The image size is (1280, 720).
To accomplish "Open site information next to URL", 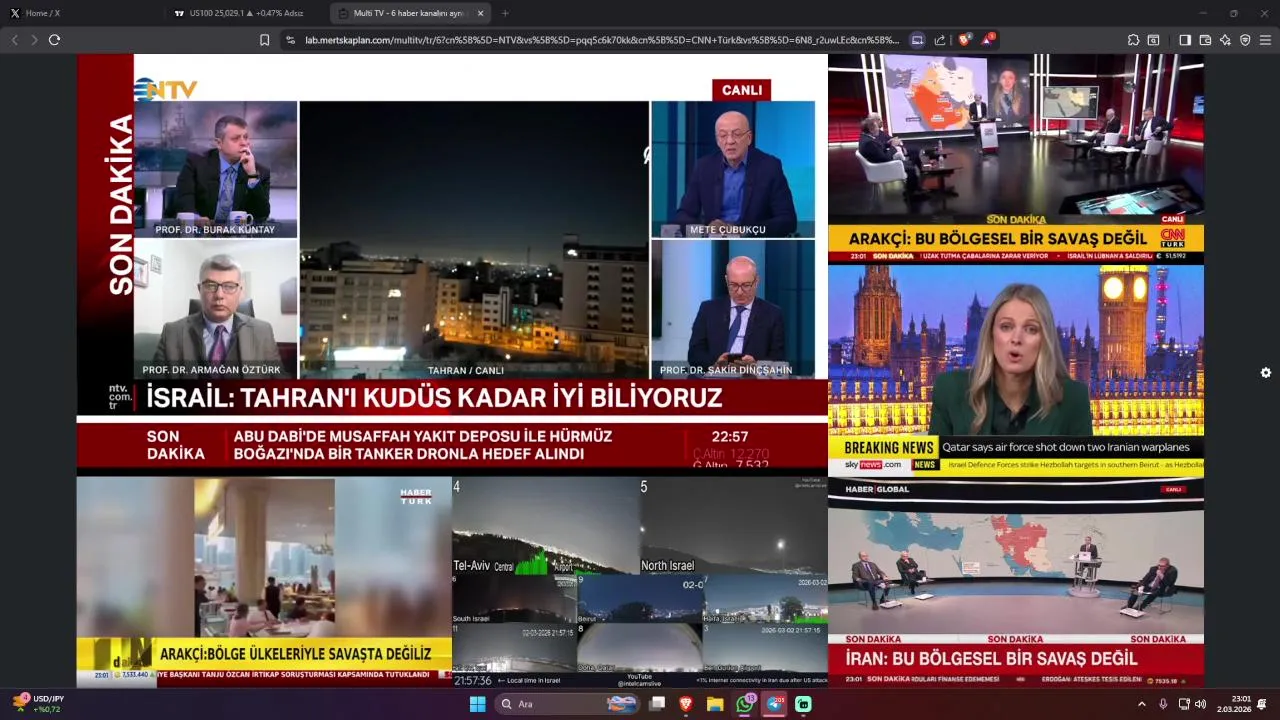I will pyautogui.click(x=290, y=40).
